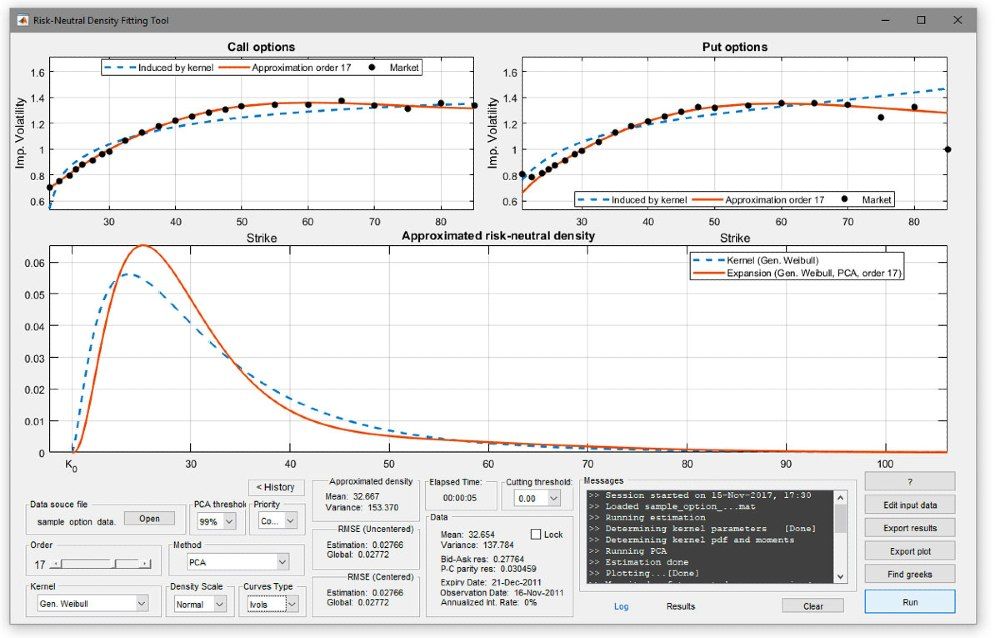This screenshot has height=638, width=1000.
Task: Export the current plot
Action: coord(909,551)
